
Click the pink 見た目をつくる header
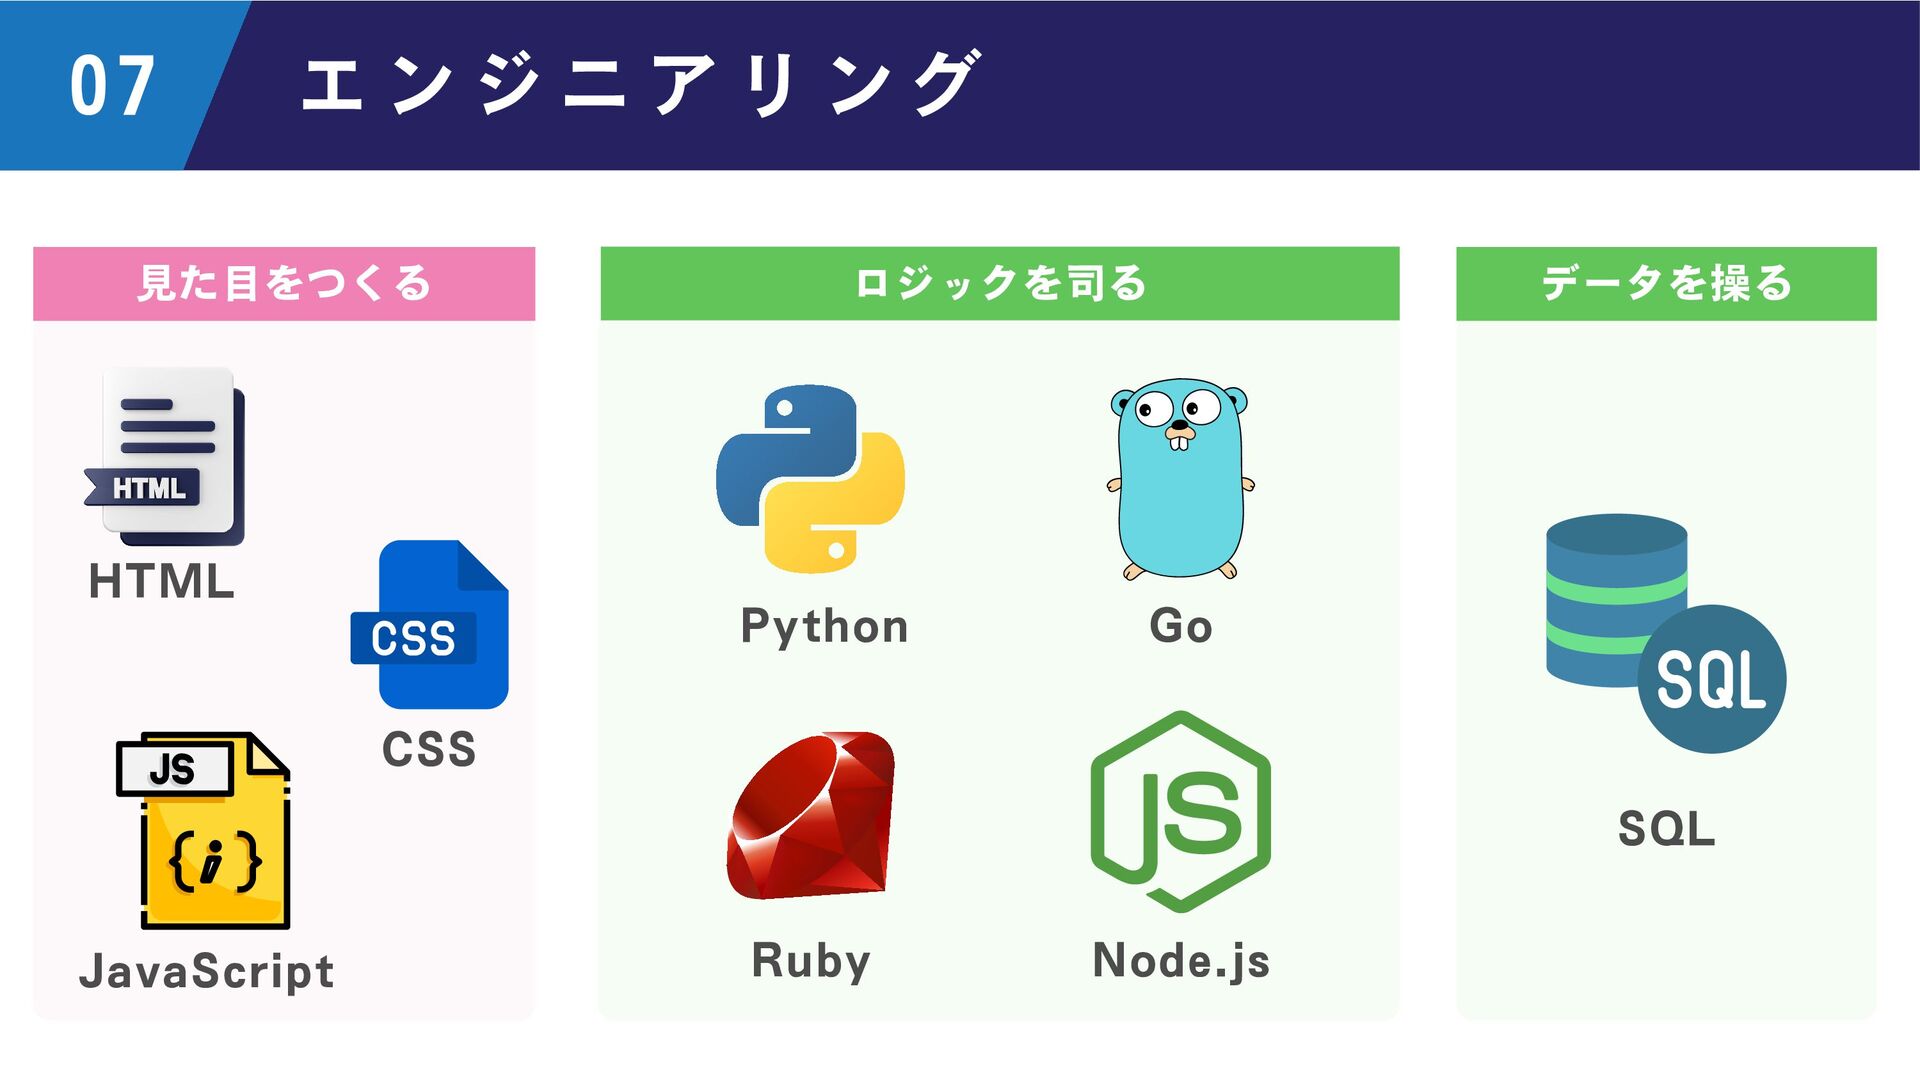click(284, 284)
